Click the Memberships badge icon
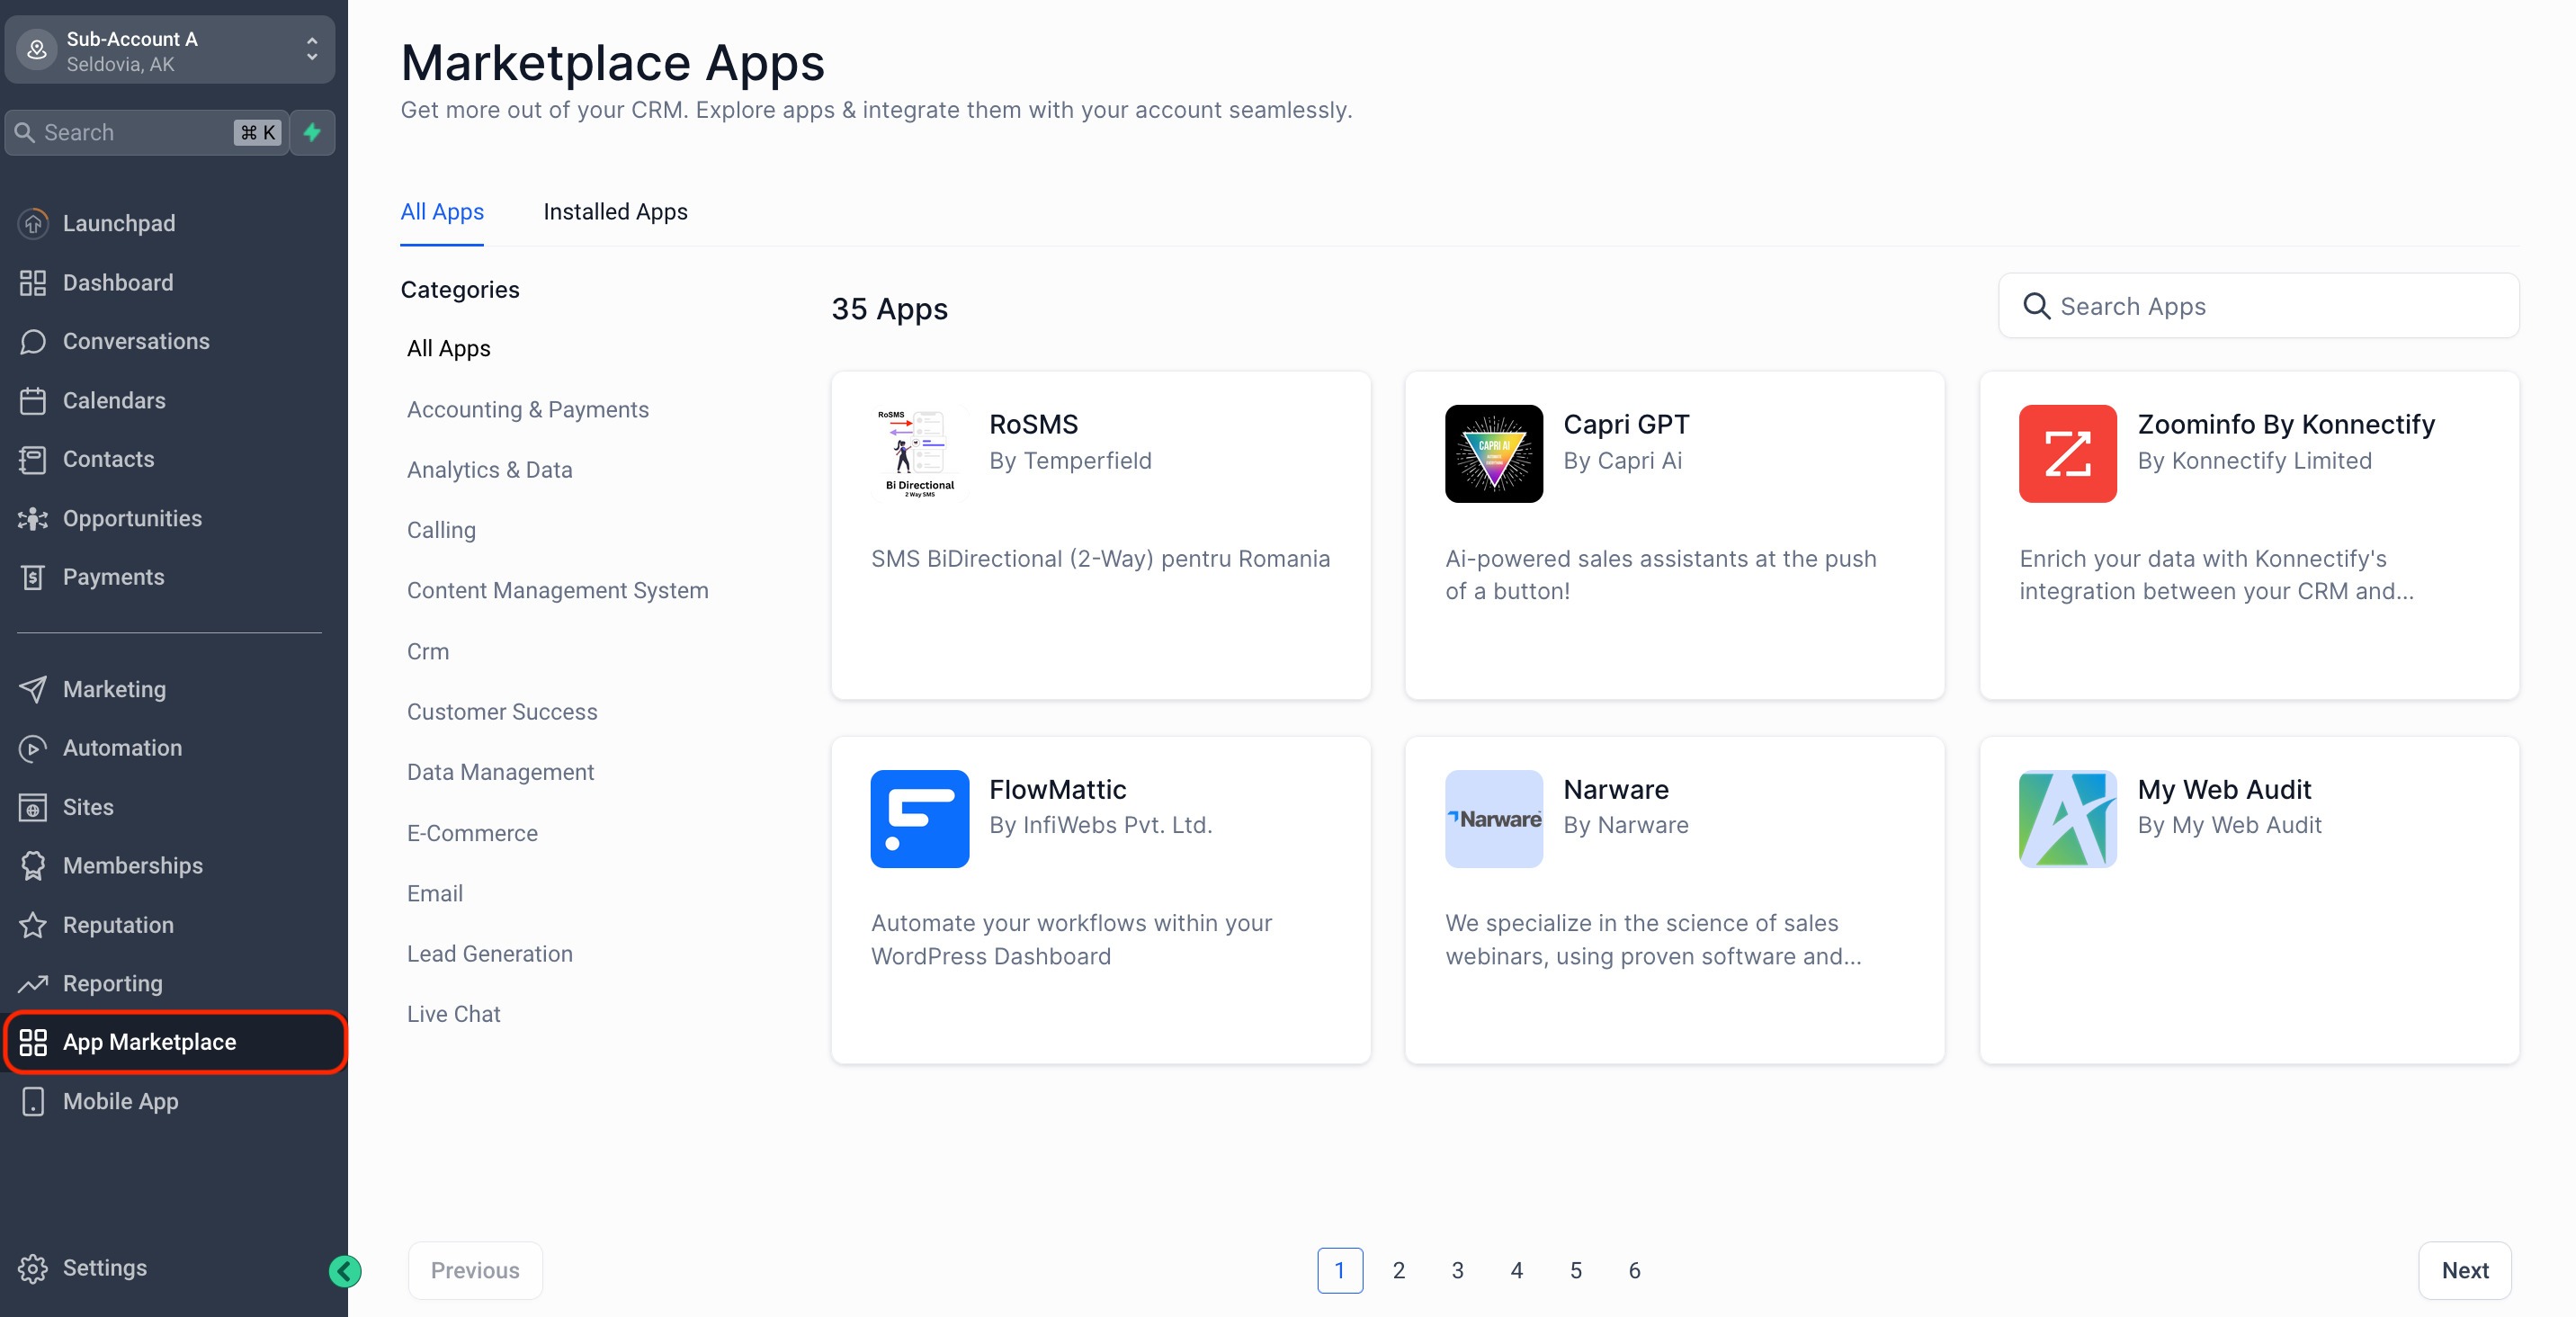This screenshot has height=1317, width=2576. pos(33,866)
